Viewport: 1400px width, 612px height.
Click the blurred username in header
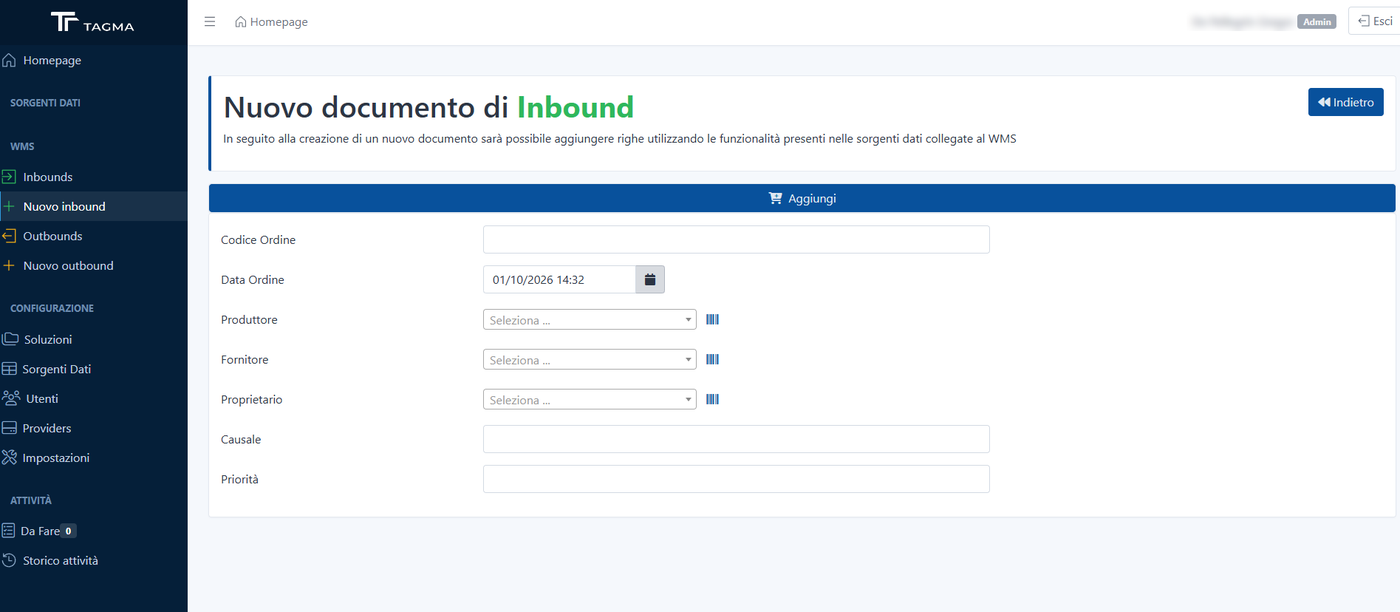(1242, 21)
